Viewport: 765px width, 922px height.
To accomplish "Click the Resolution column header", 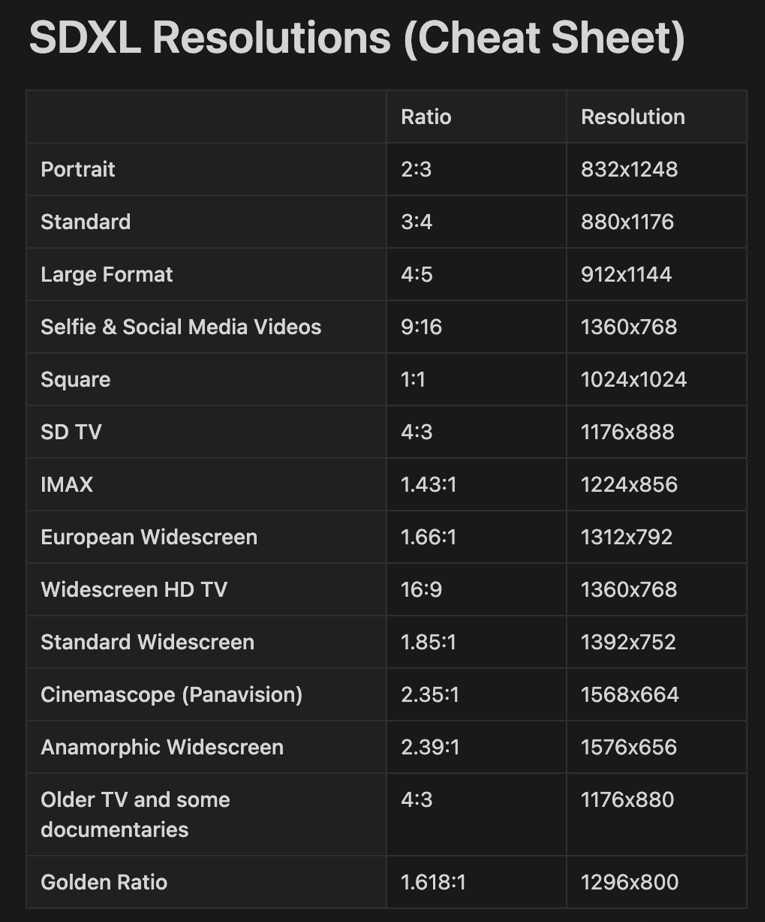I will (x=632, y=117).
